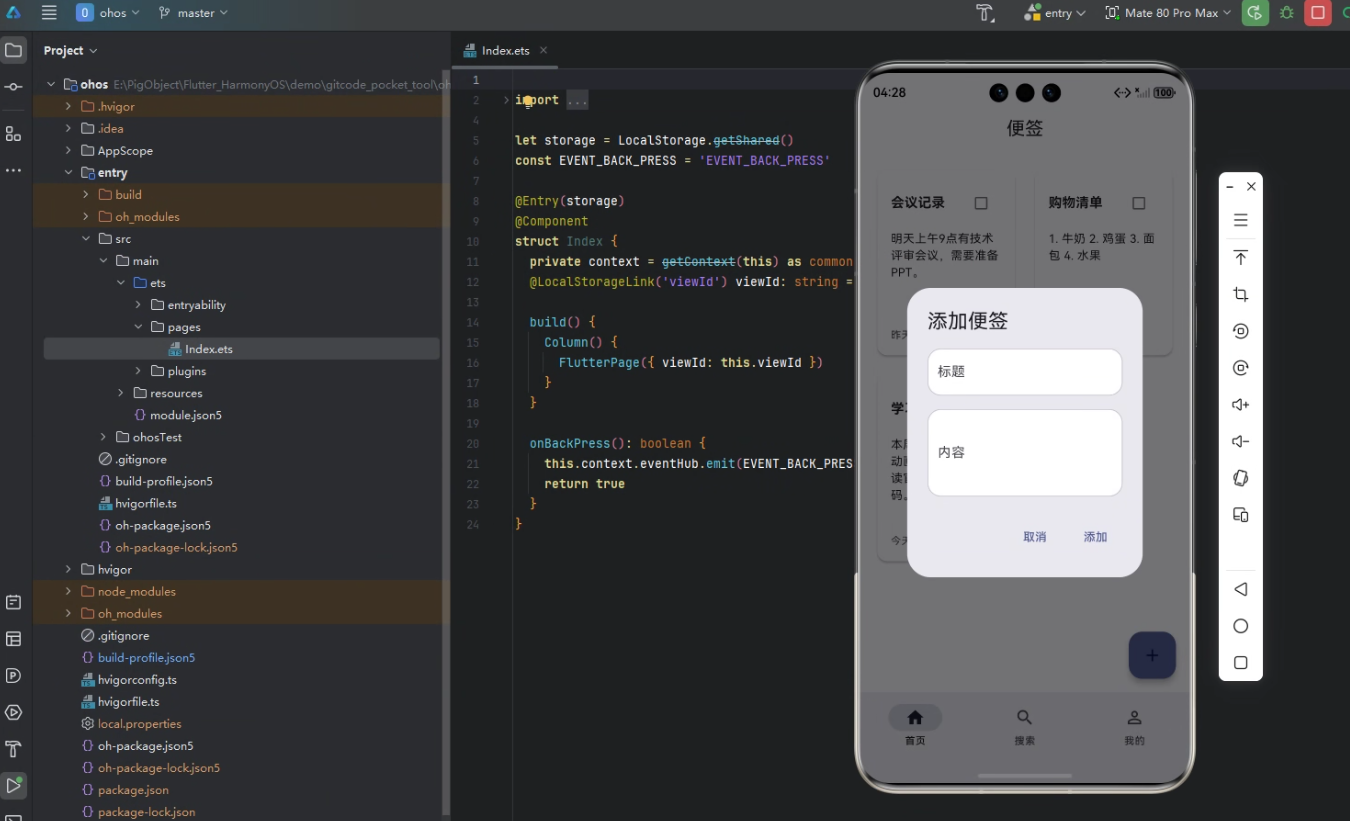The width and height of the screenshot is (1350, 821).
Task: Rotate the emulator screen using the rotate icon
Action: pos(1240,478)
